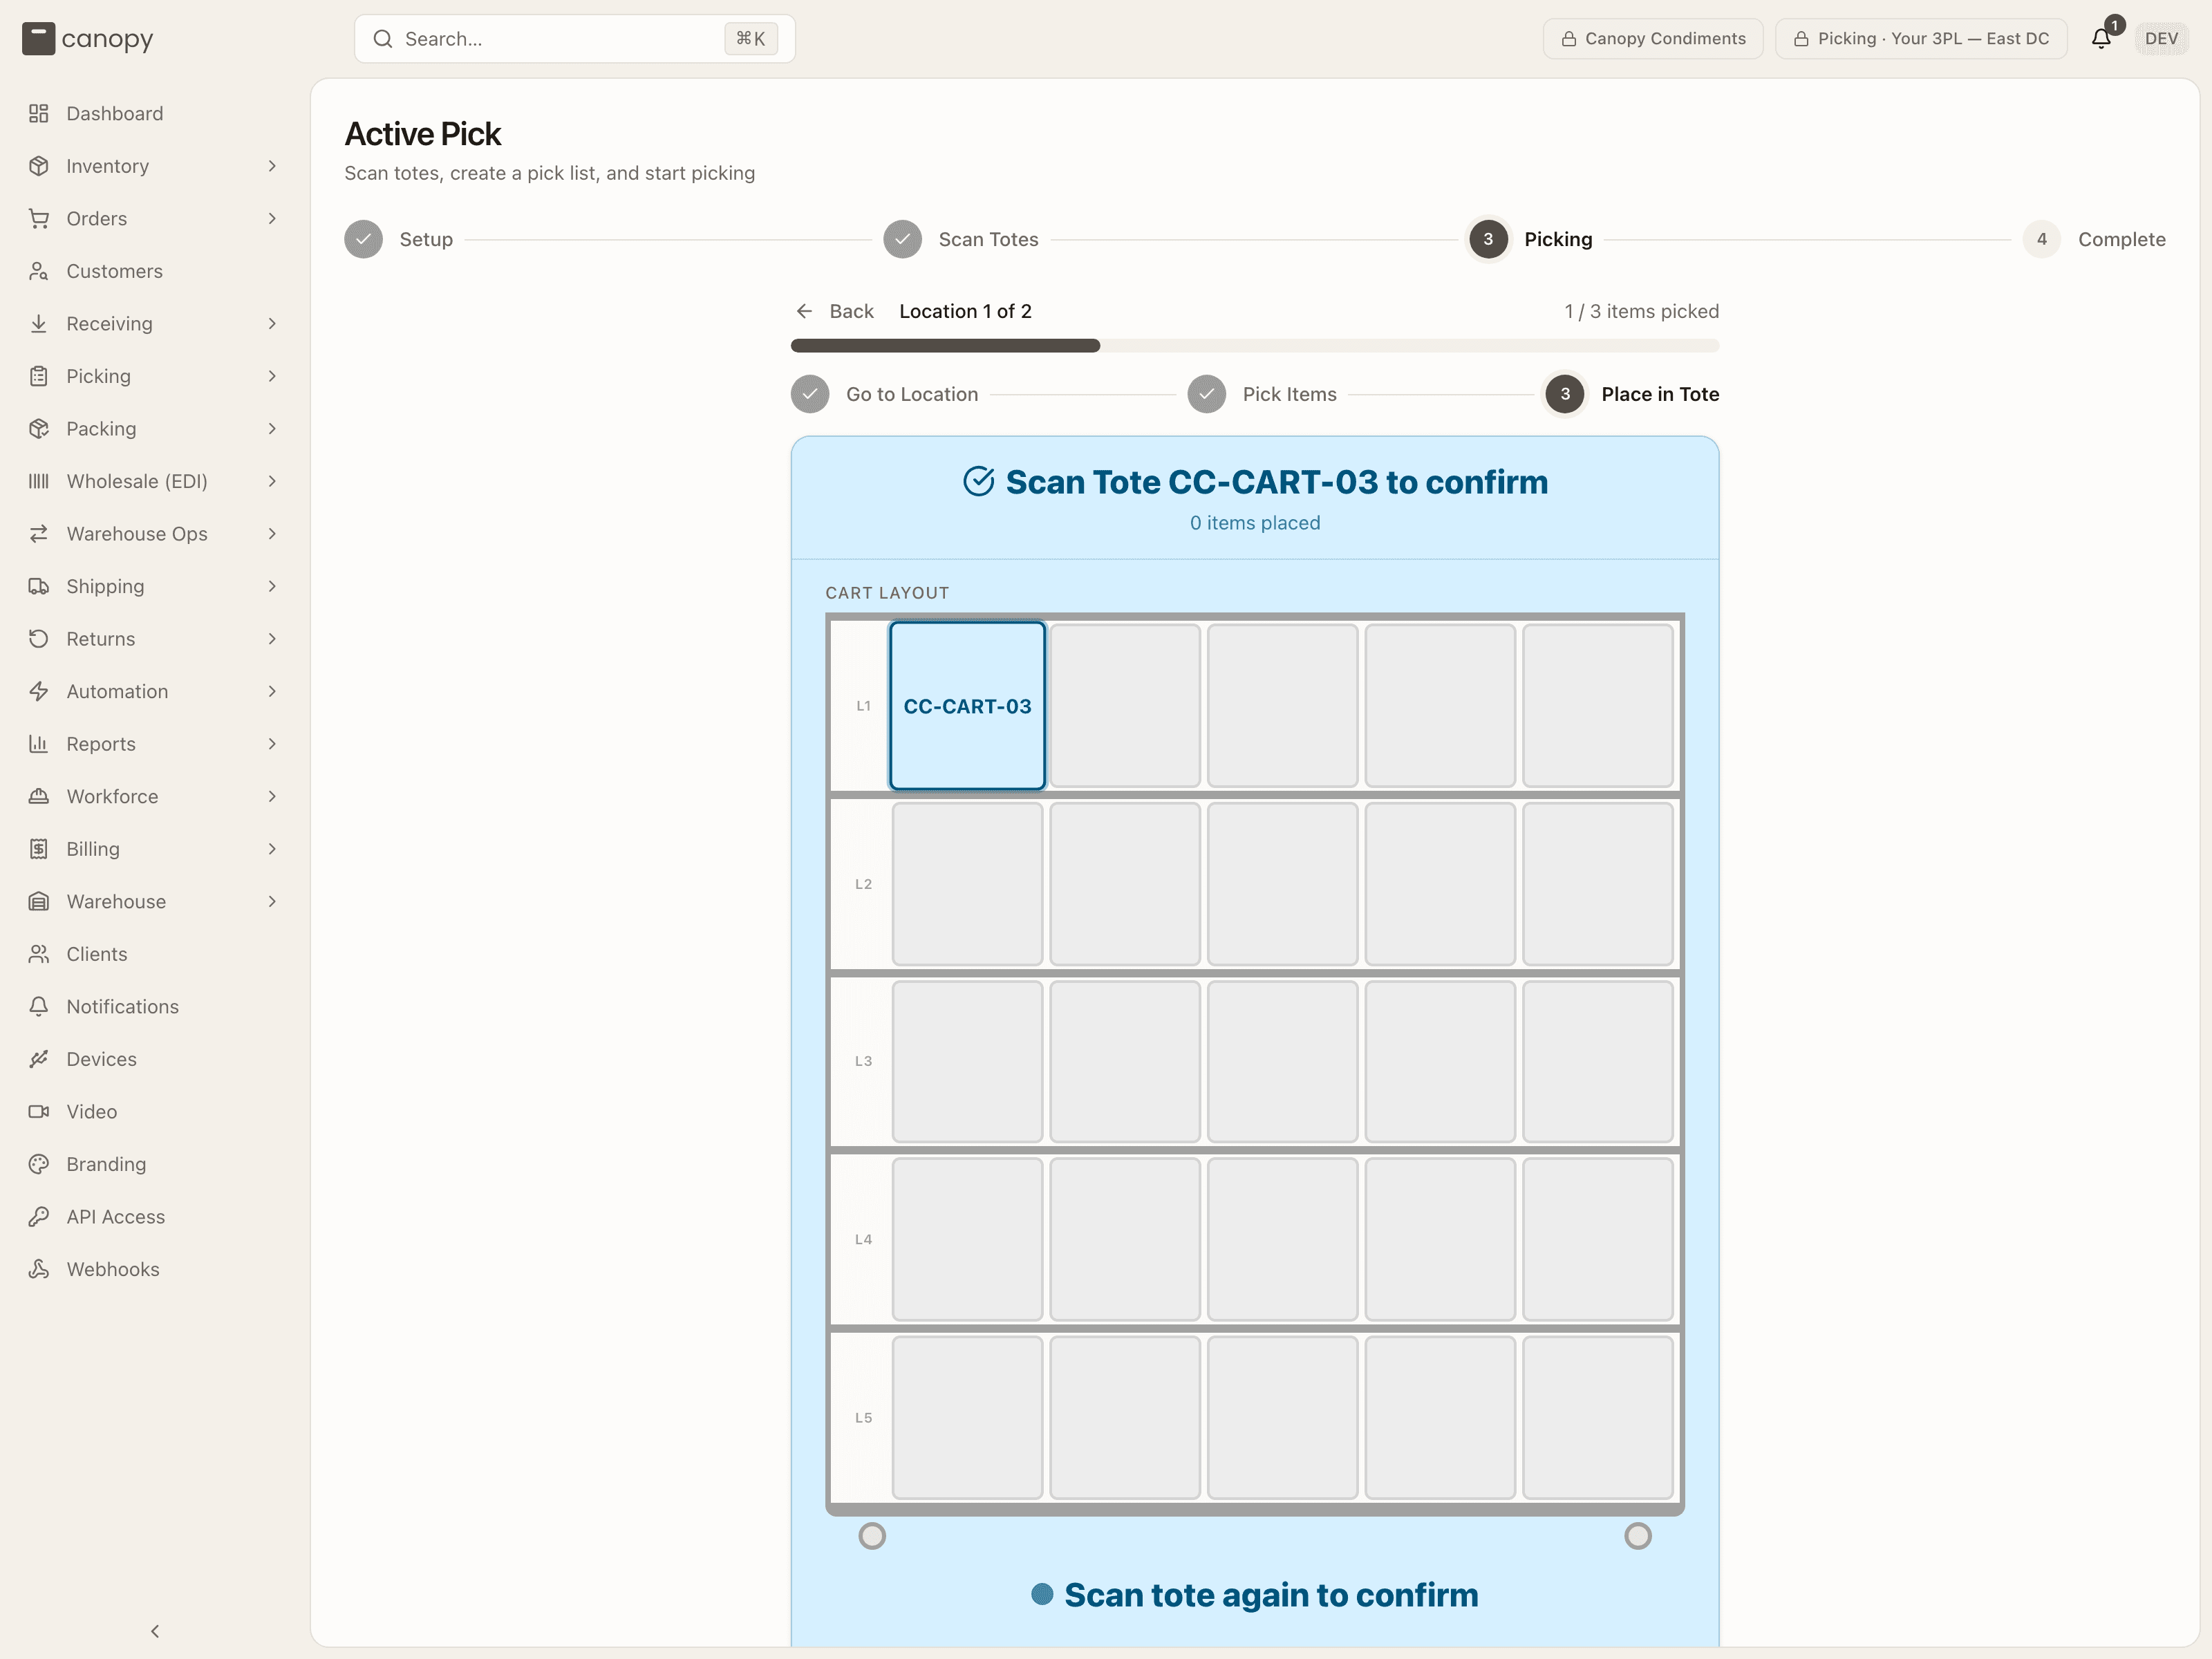Expand the Warehouse Ops chevron
The image size is (2212, 1659).
point(272,534)
